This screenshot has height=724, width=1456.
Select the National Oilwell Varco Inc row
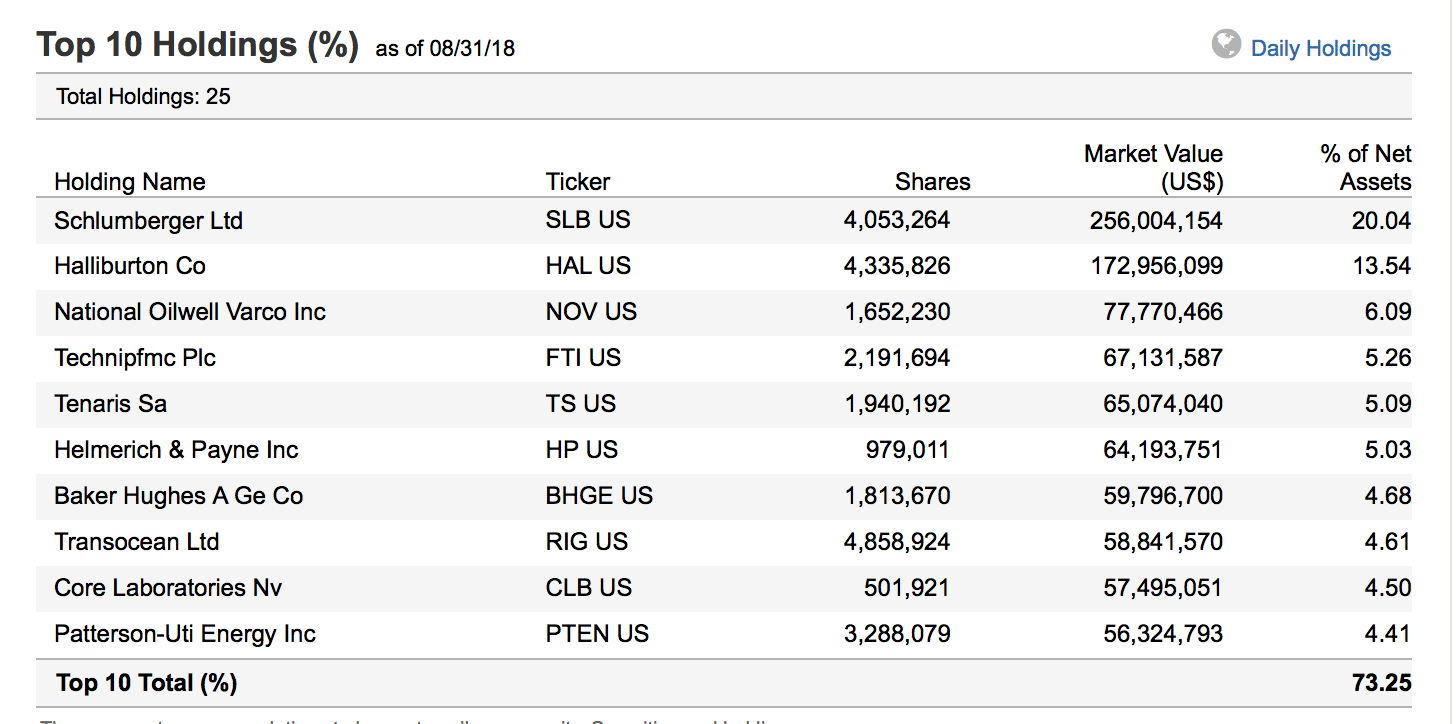pos(189,311)
